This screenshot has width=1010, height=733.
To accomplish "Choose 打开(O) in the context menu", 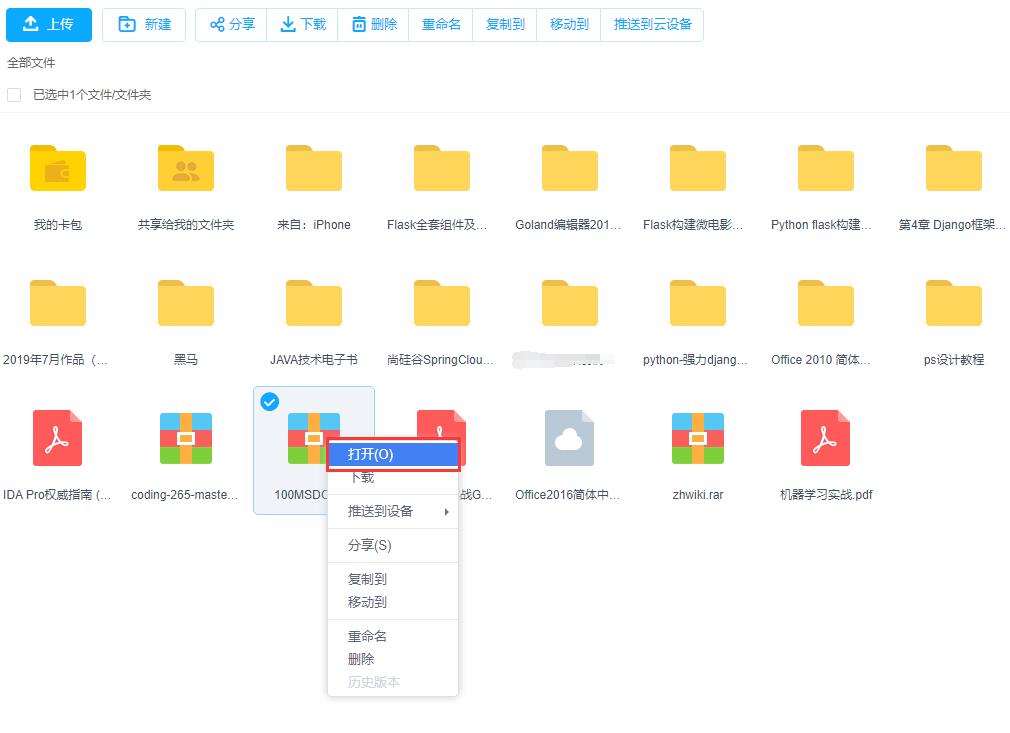I will click(x=394, y=455).
